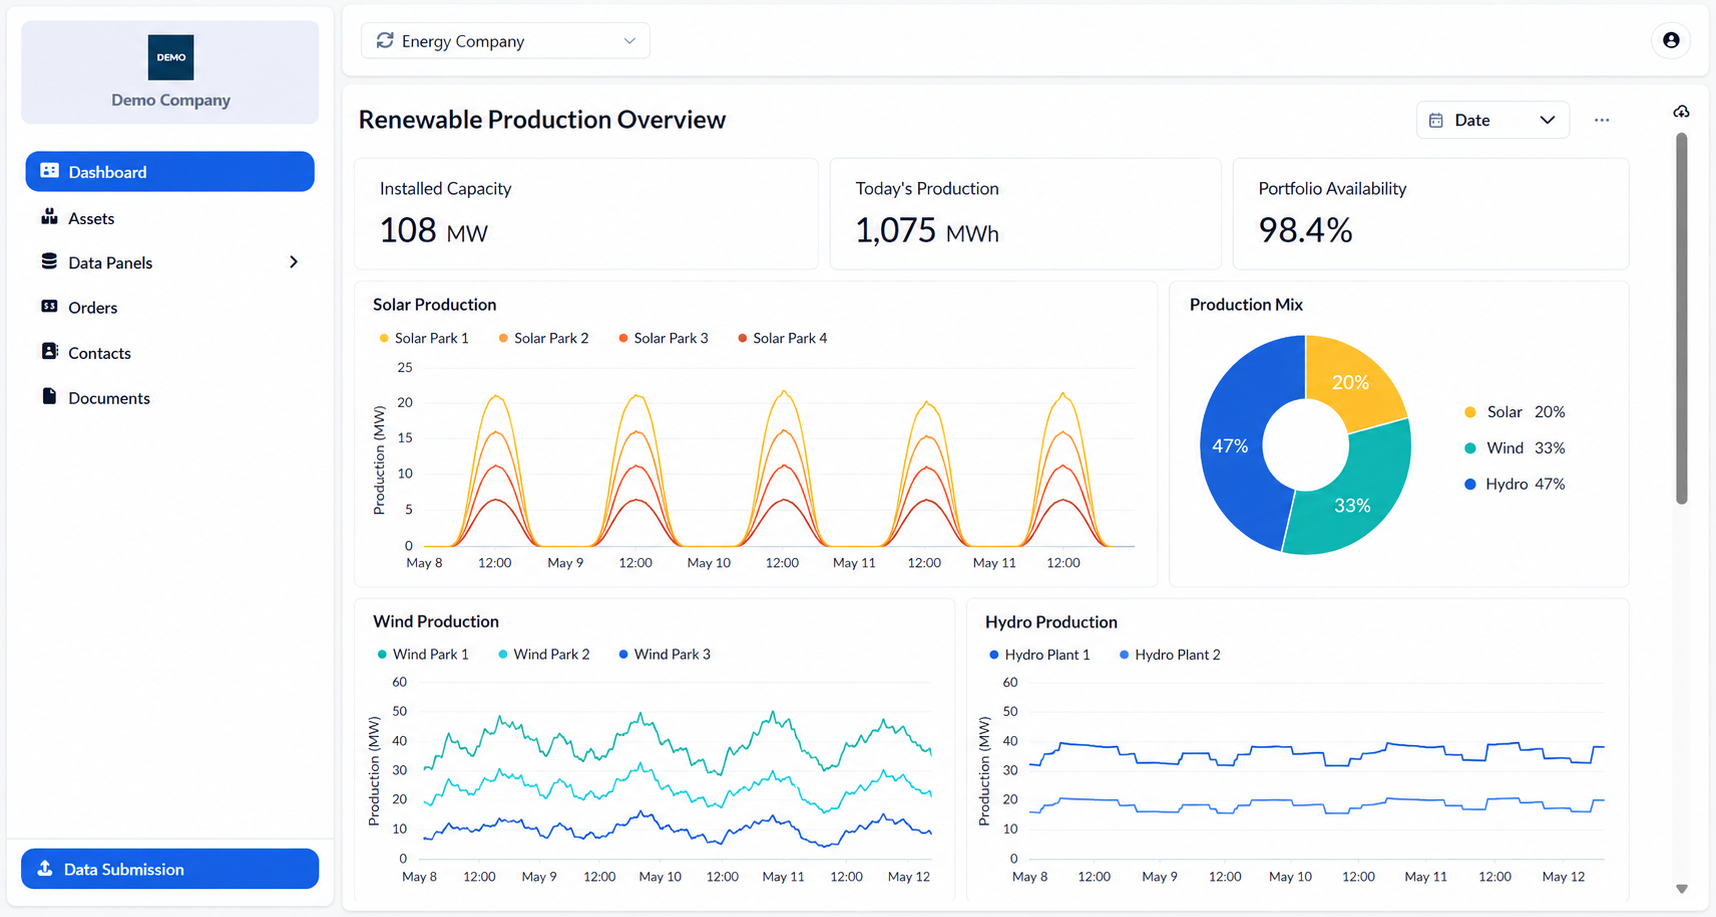
Task: Click the refresh icon beside Energy Company
Action: pos(385,40)
